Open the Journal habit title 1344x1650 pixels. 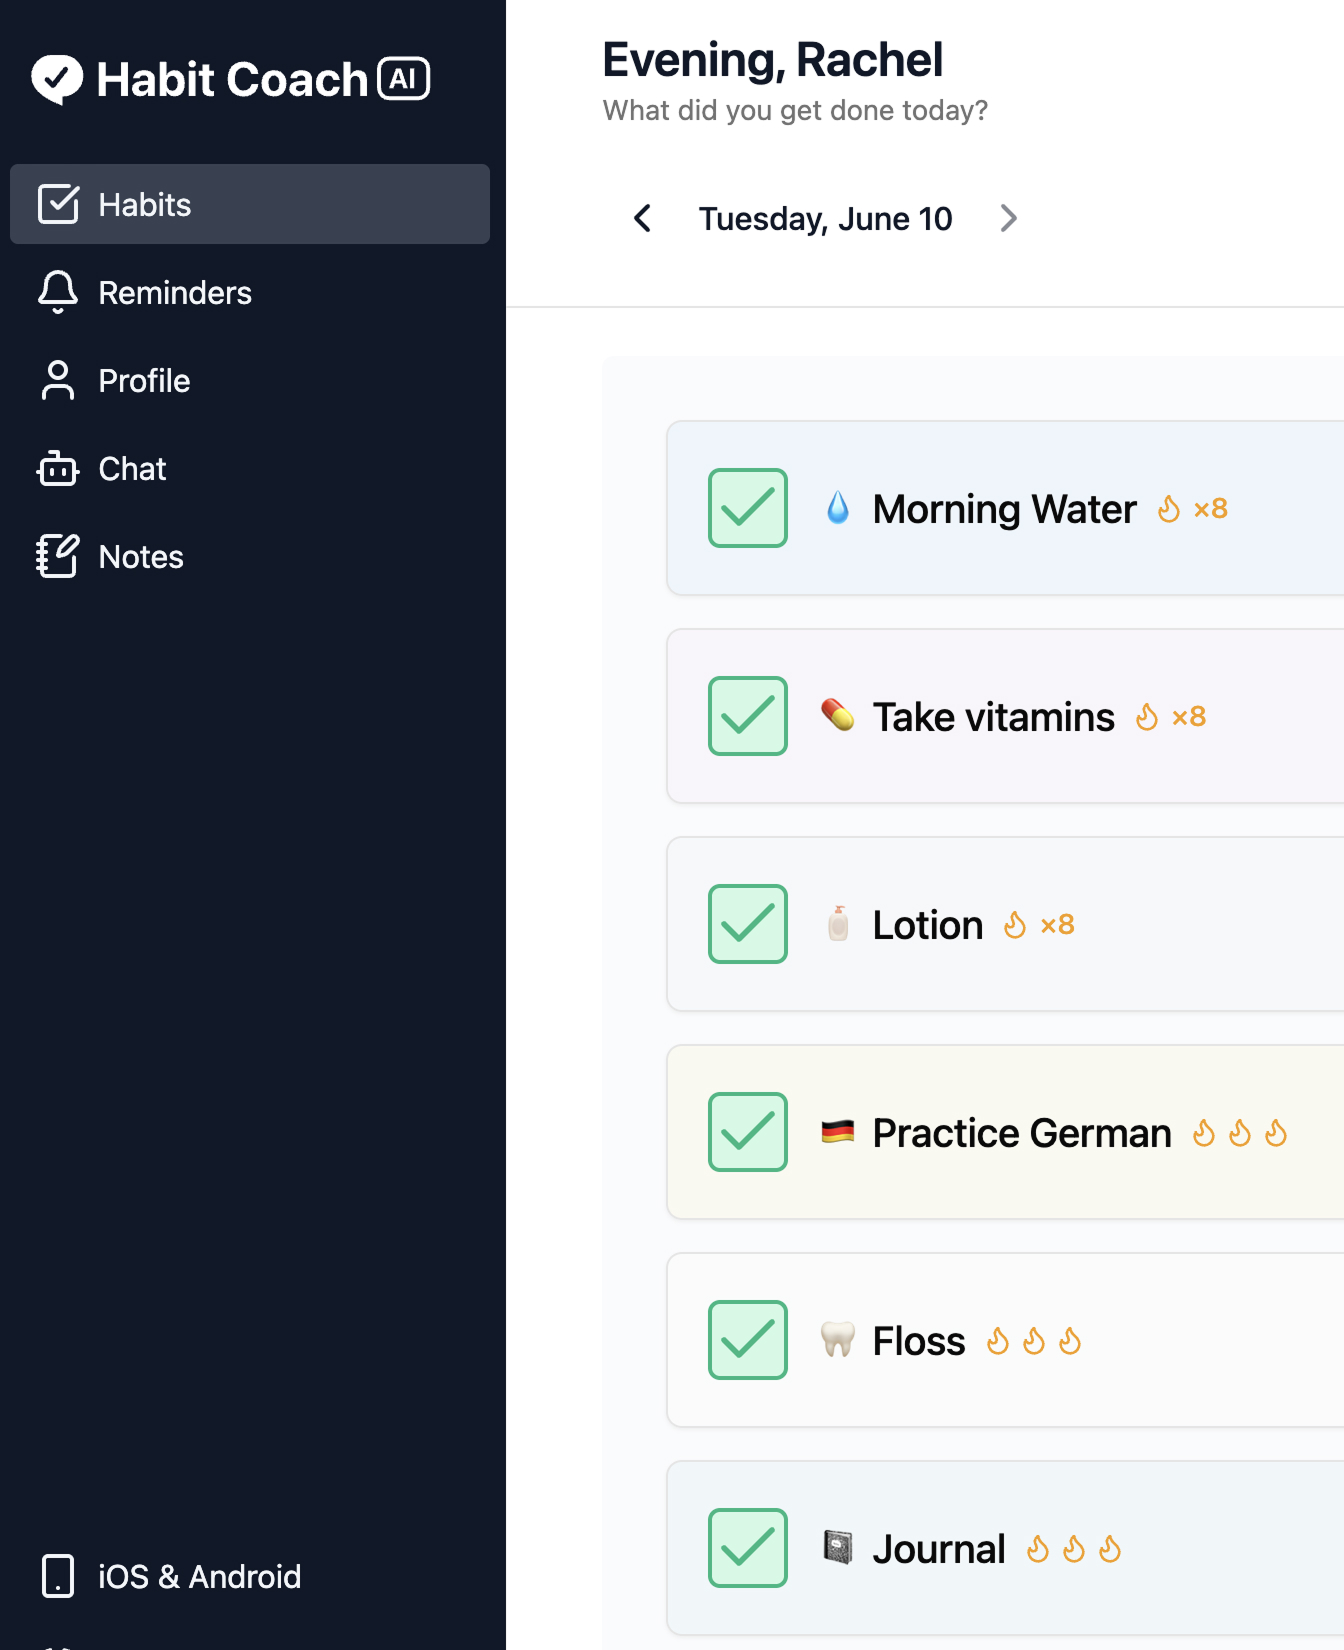939,1549
